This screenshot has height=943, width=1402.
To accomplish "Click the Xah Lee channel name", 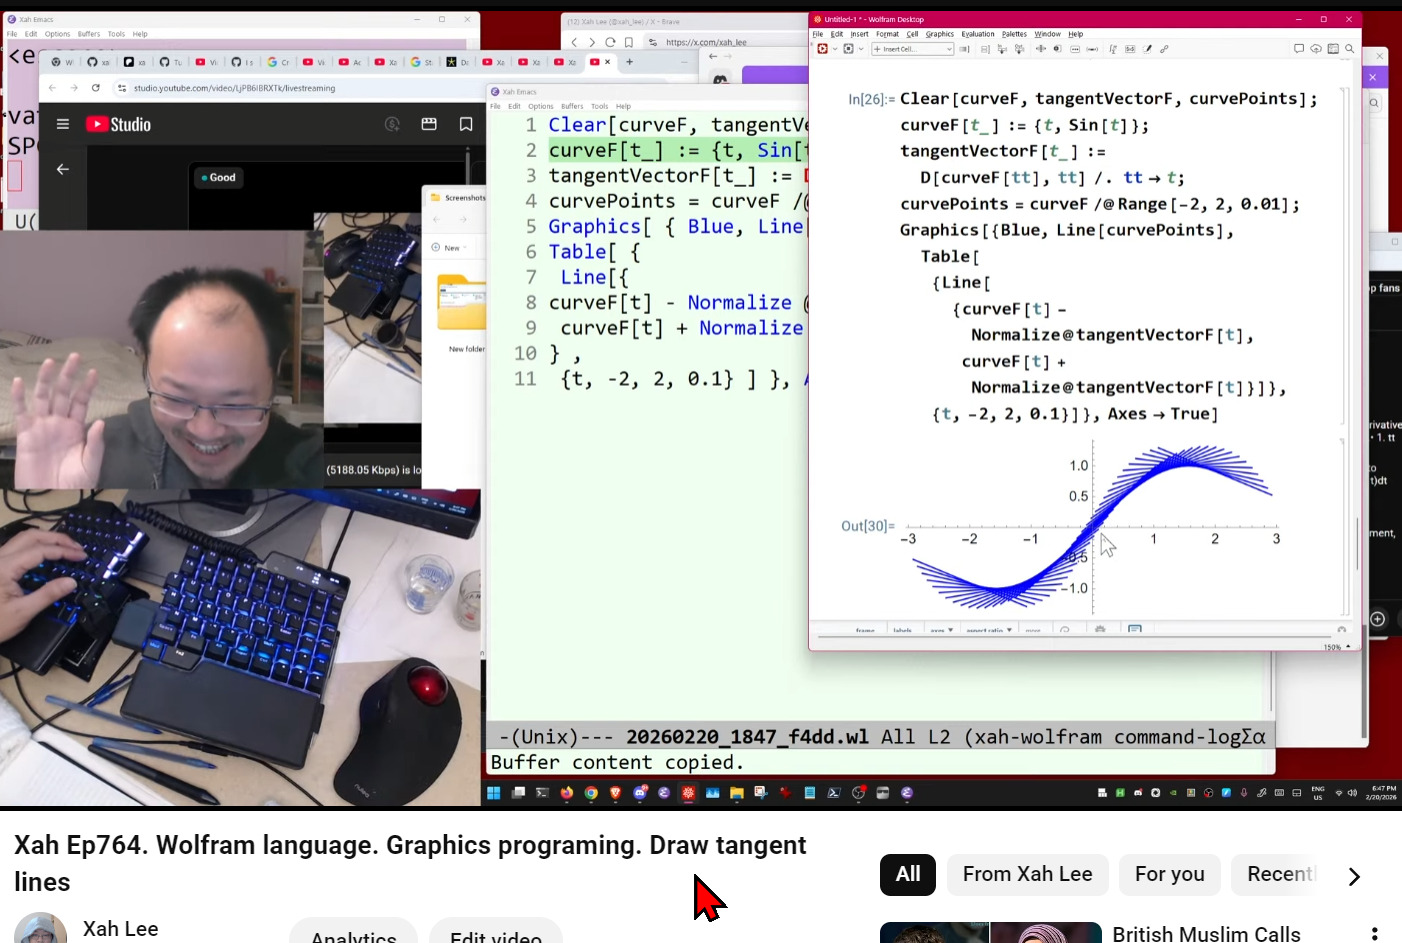I will click(x=120, y=929).
